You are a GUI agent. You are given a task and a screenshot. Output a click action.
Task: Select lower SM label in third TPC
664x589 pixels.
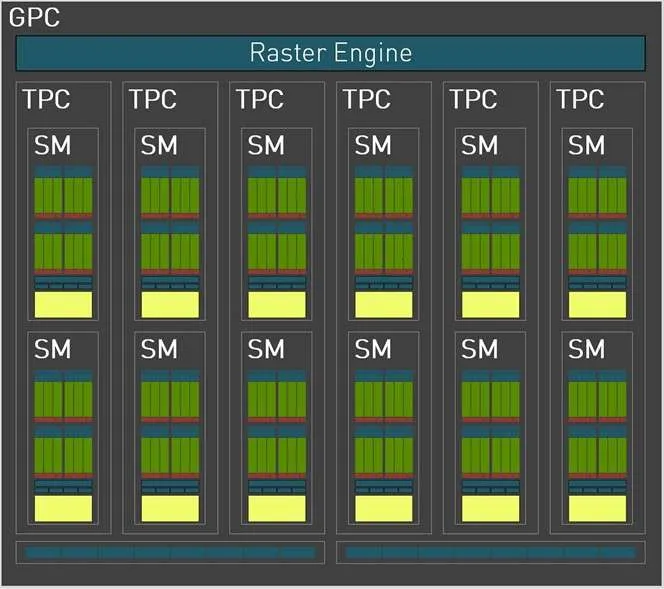pos(266,349)
